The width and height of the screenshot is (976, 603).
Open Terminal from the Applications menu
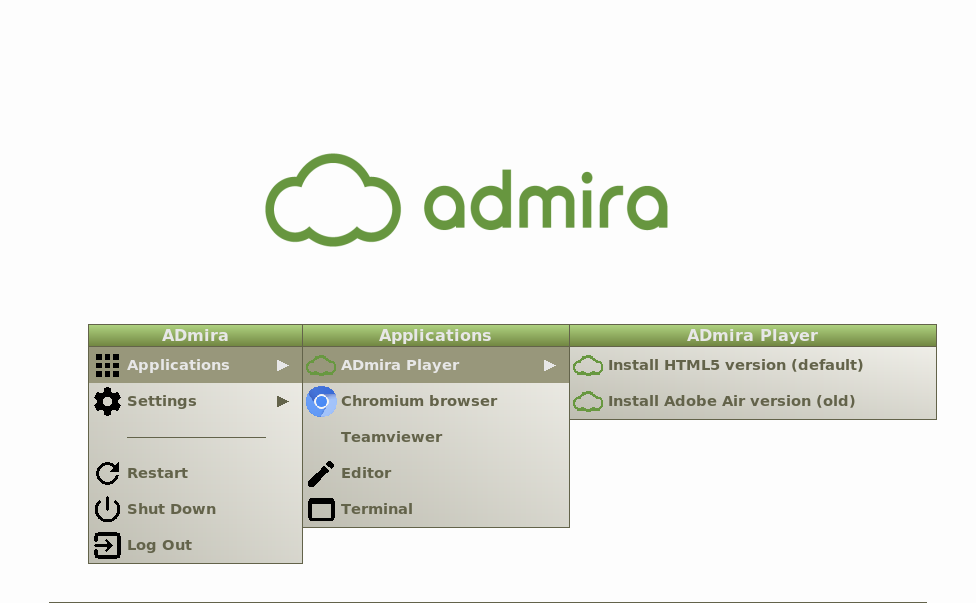click(436, 509)
